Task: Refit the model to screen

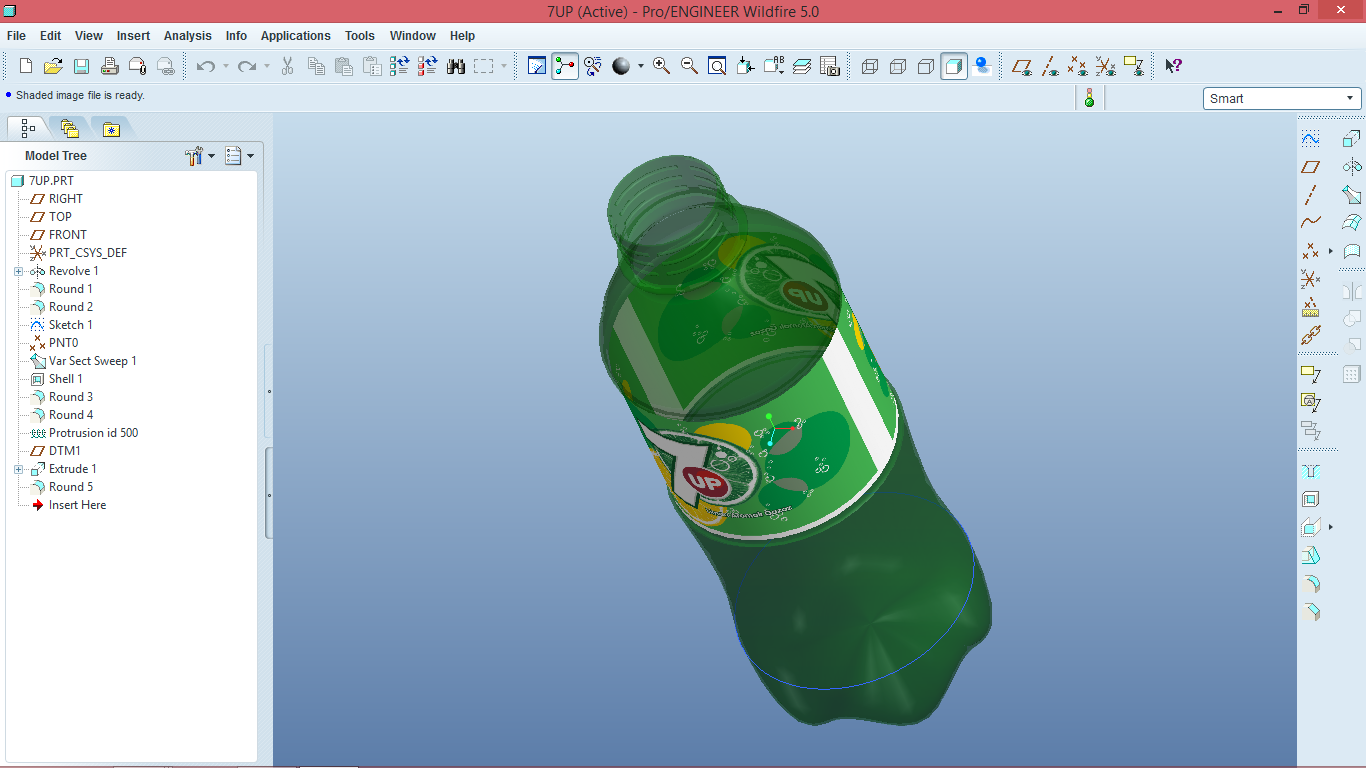Action: [717, 66]
